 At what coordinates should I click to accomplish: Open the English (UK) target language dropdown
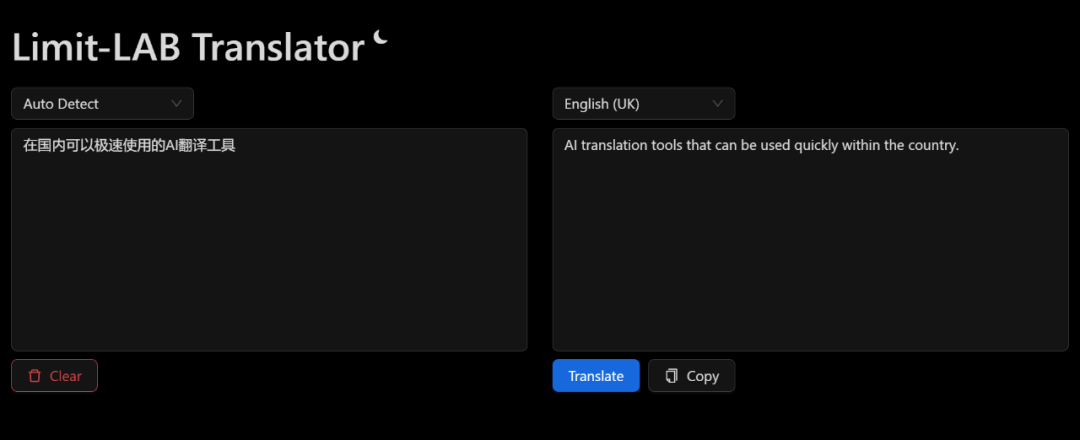(x=643, y=104)
